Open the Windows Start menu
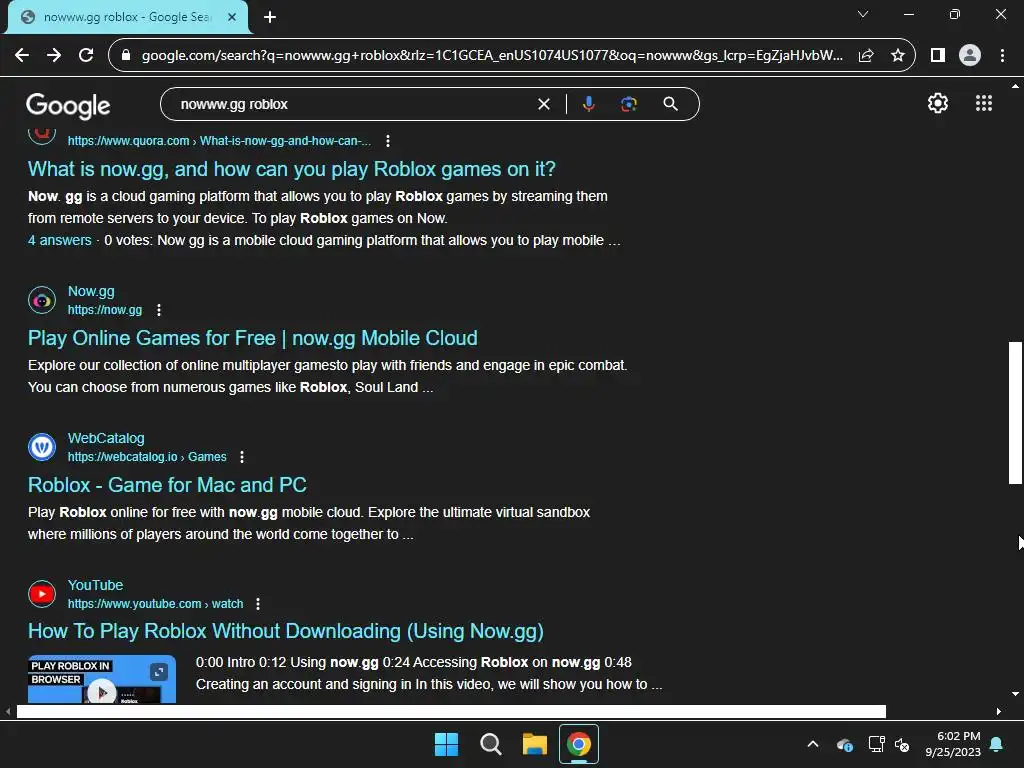This screenshot has width=1024, height=768. (447, 744)
